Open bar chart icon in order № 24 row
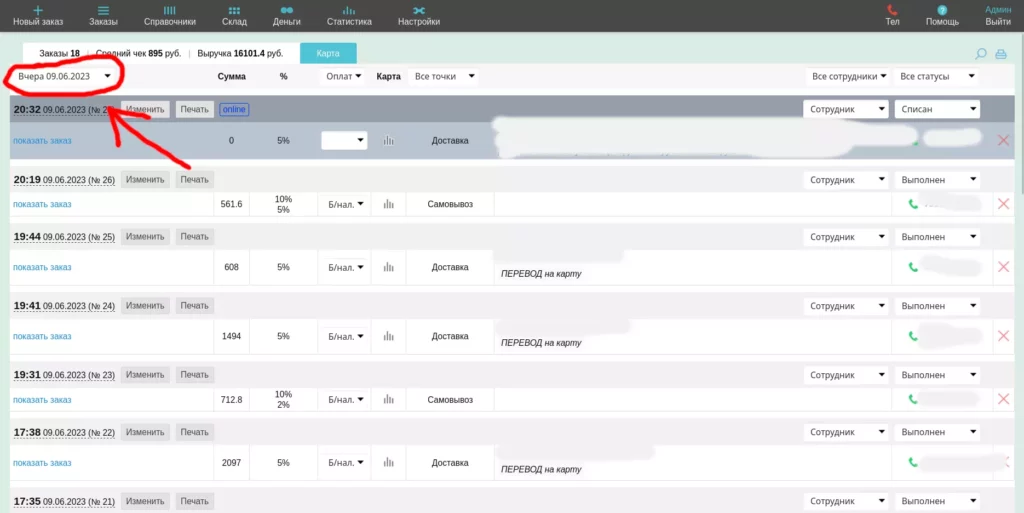The height and width of the screenshot is (513, 1024). click(x=389, y=336)
